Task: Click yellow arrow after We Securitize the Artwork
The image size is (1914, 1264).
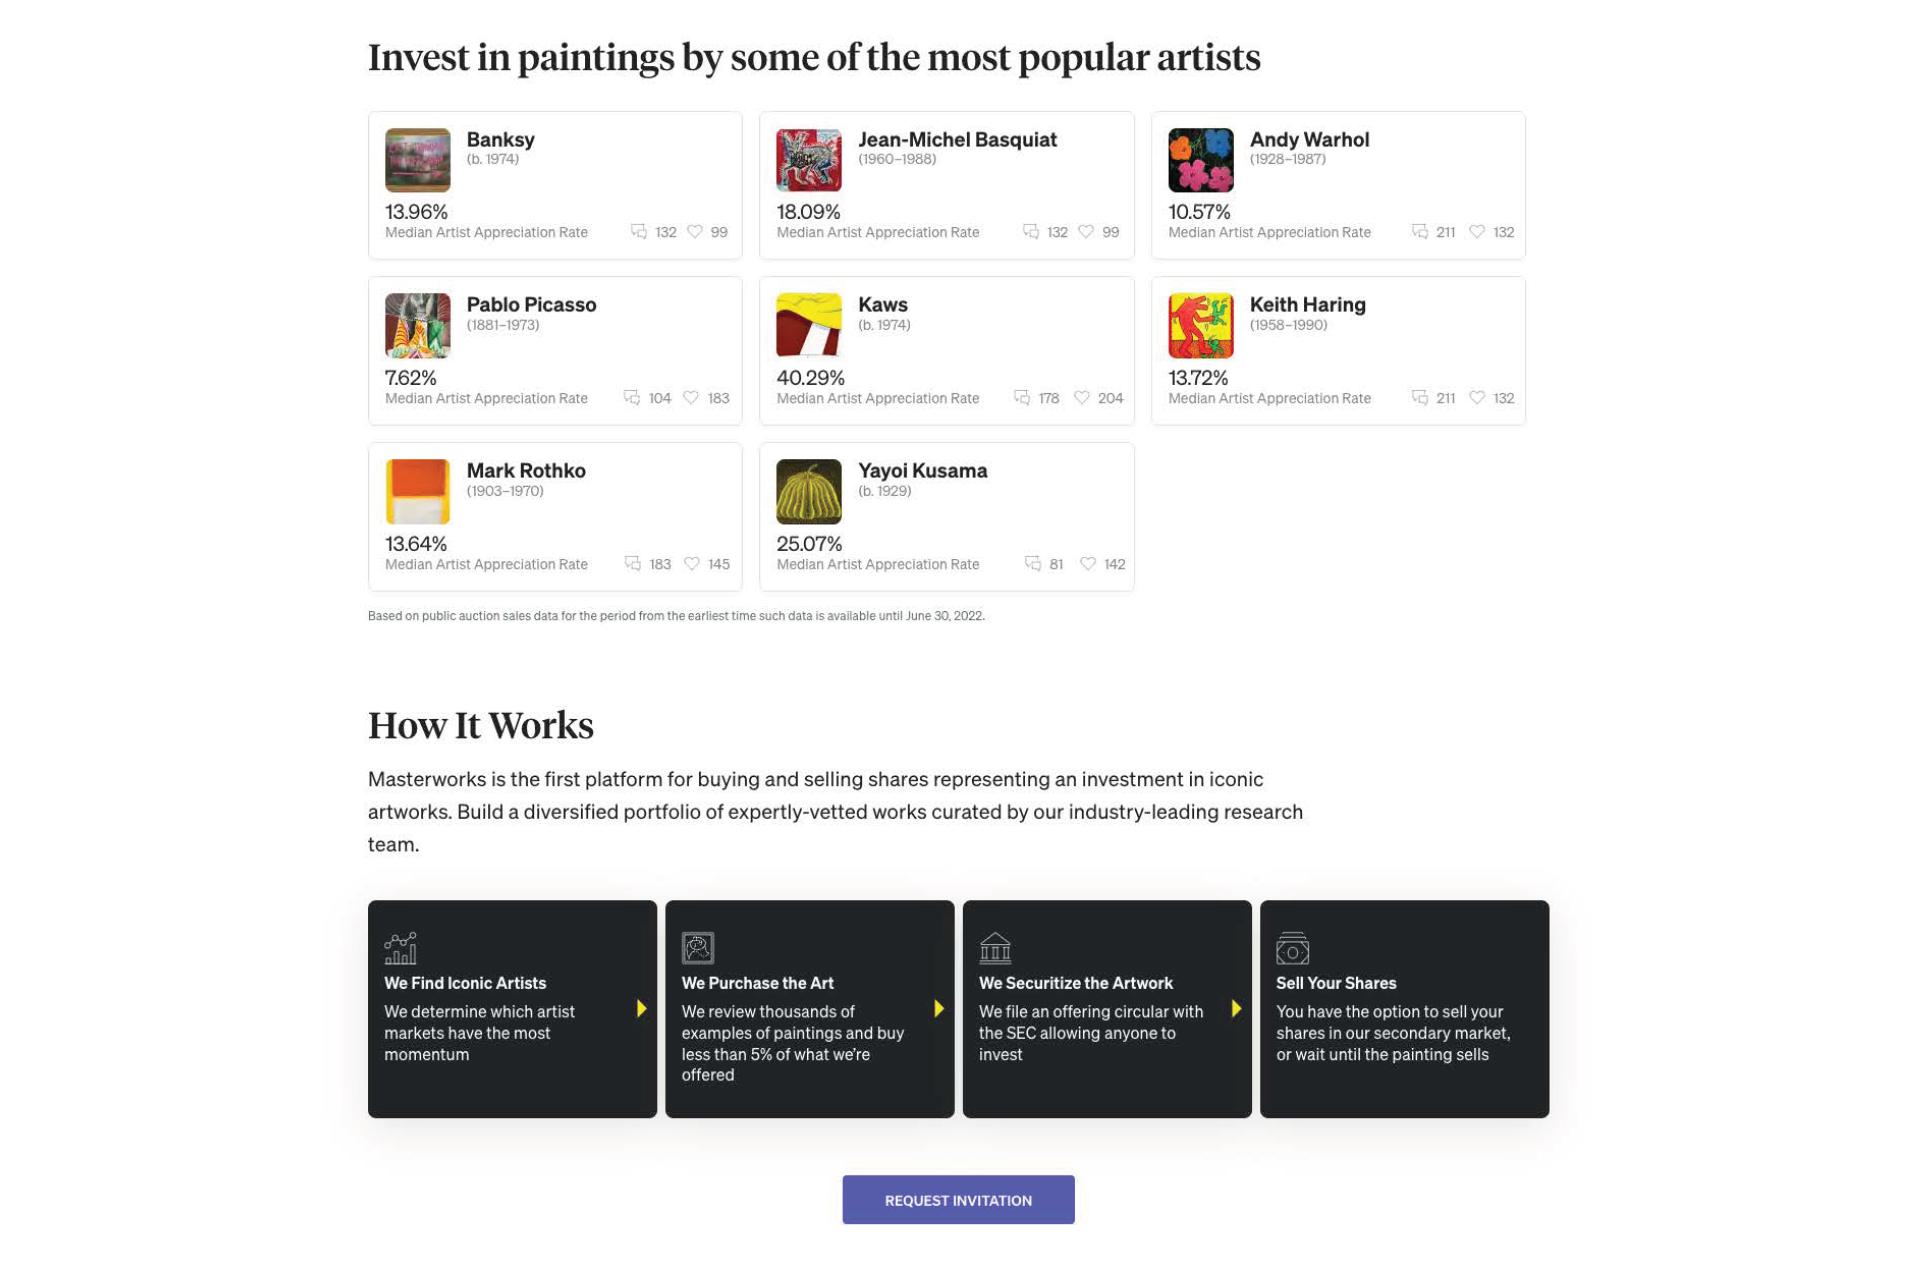Action: tap(1236, 1009)
